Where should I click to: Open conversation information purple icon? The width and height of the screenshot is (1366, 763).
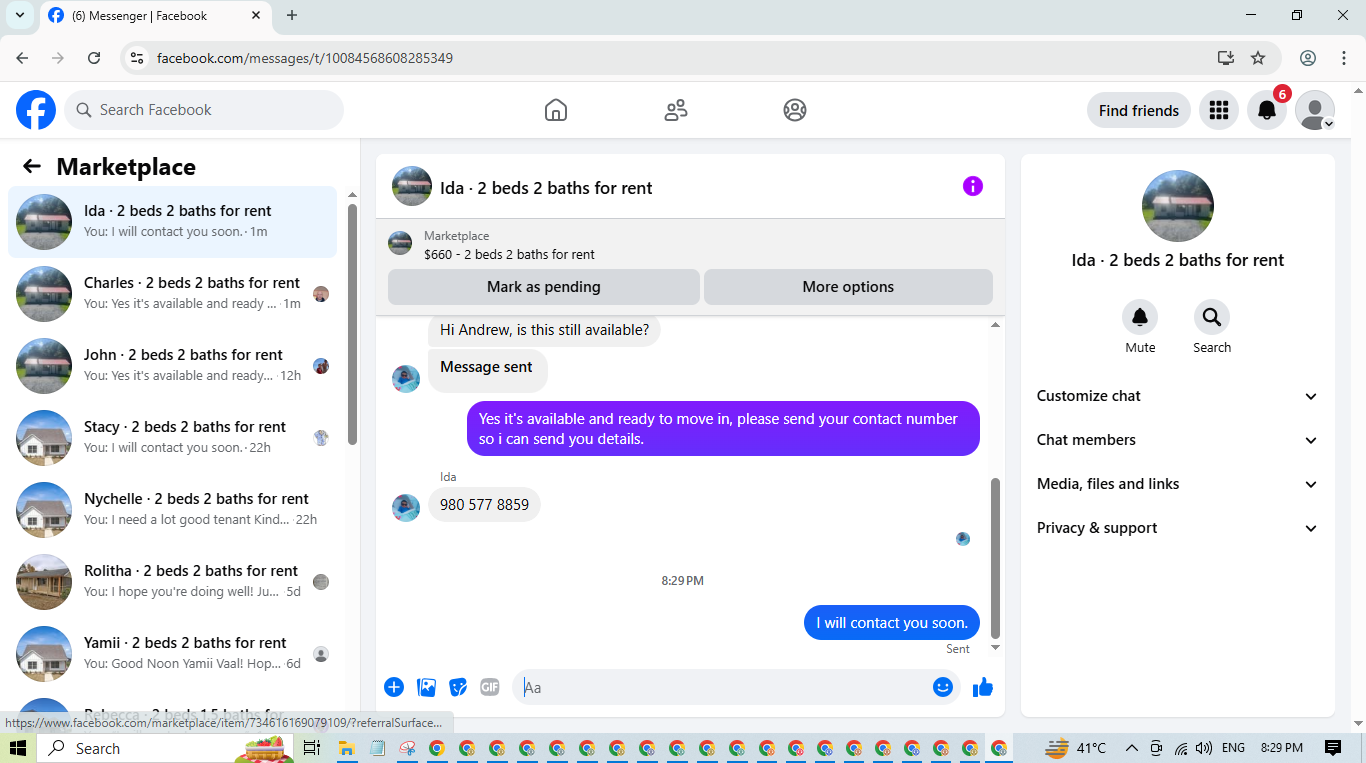pyautogui.click(x=973, y=186)
